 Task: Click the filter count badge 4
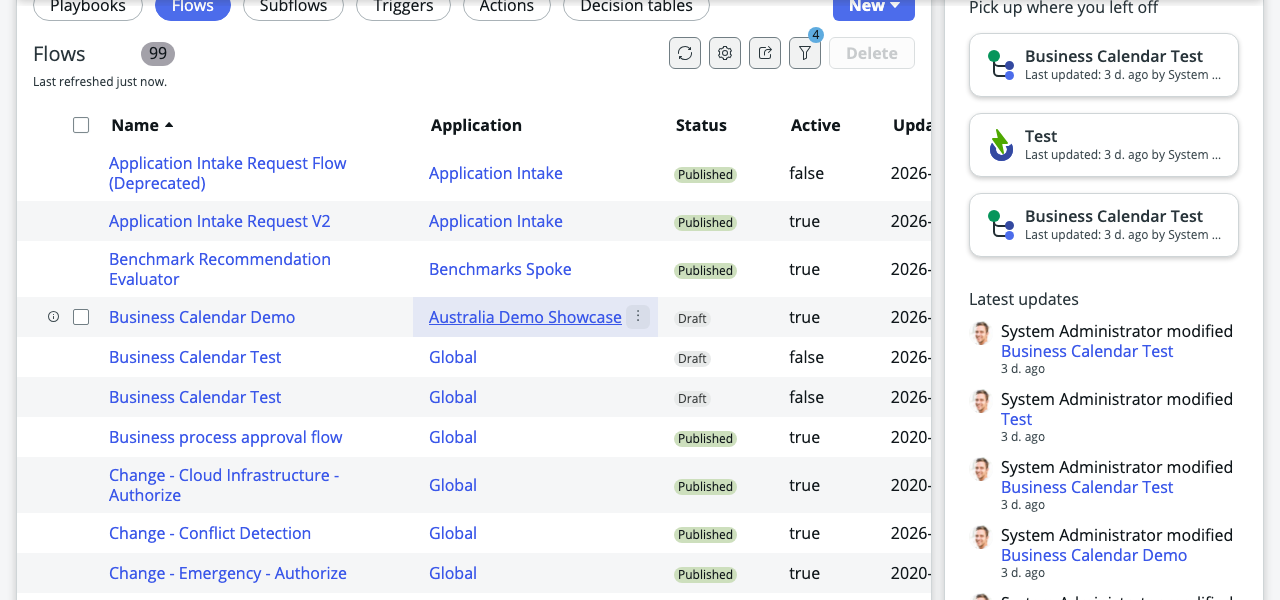(x=816, y=35)
